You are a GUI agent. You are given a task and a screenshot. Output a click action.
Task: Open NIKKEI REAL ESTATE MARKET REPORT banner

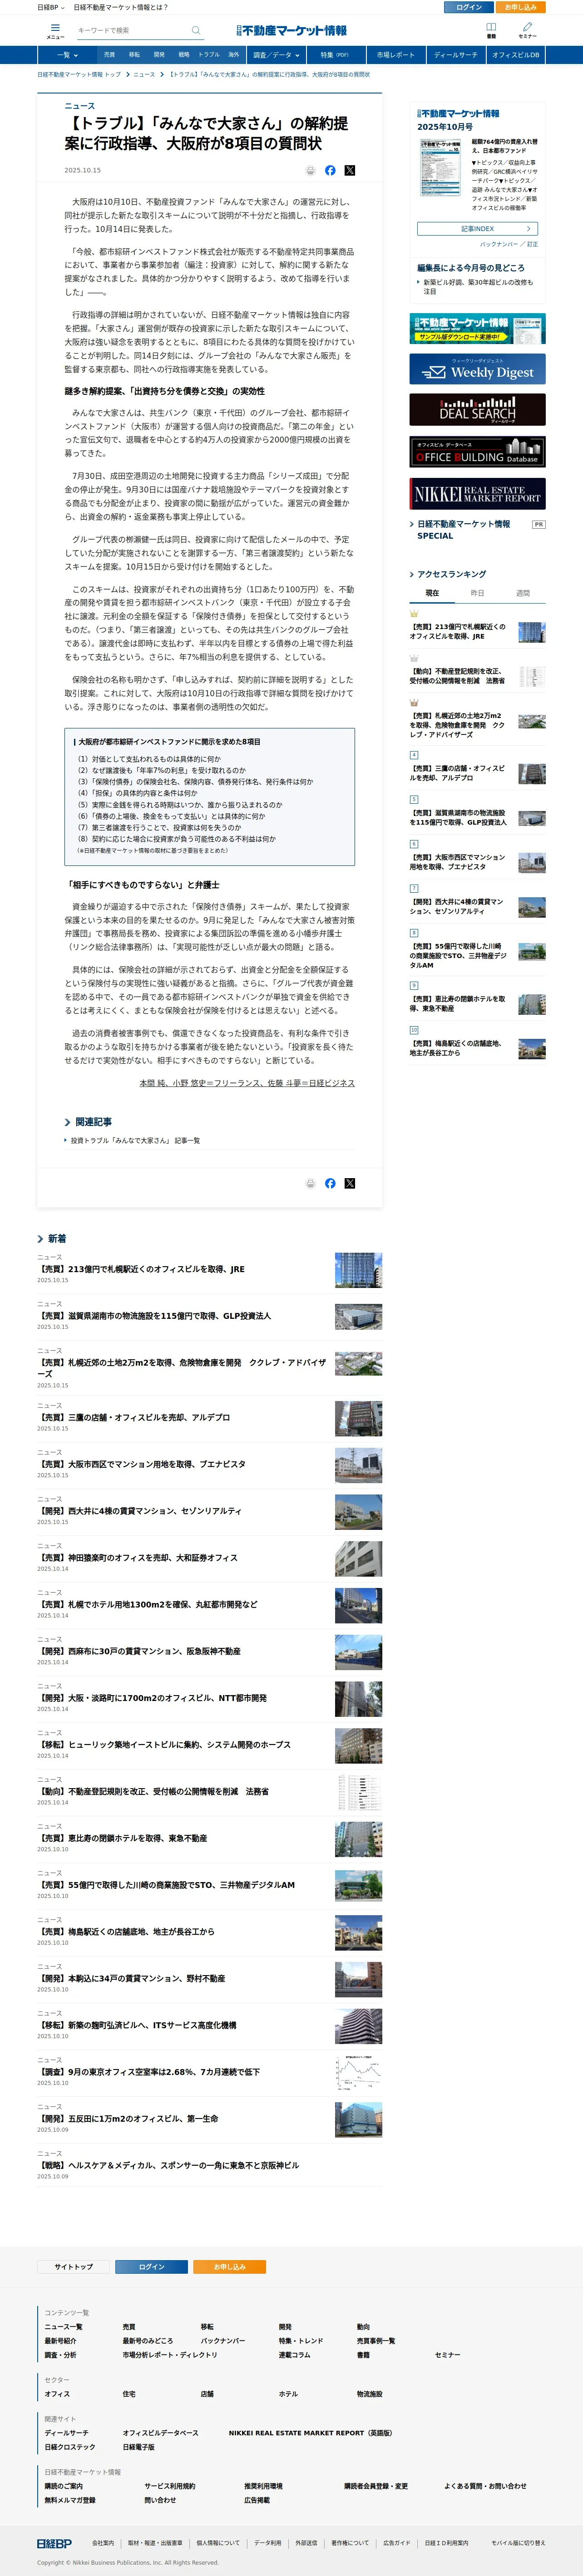pos(477,493)
